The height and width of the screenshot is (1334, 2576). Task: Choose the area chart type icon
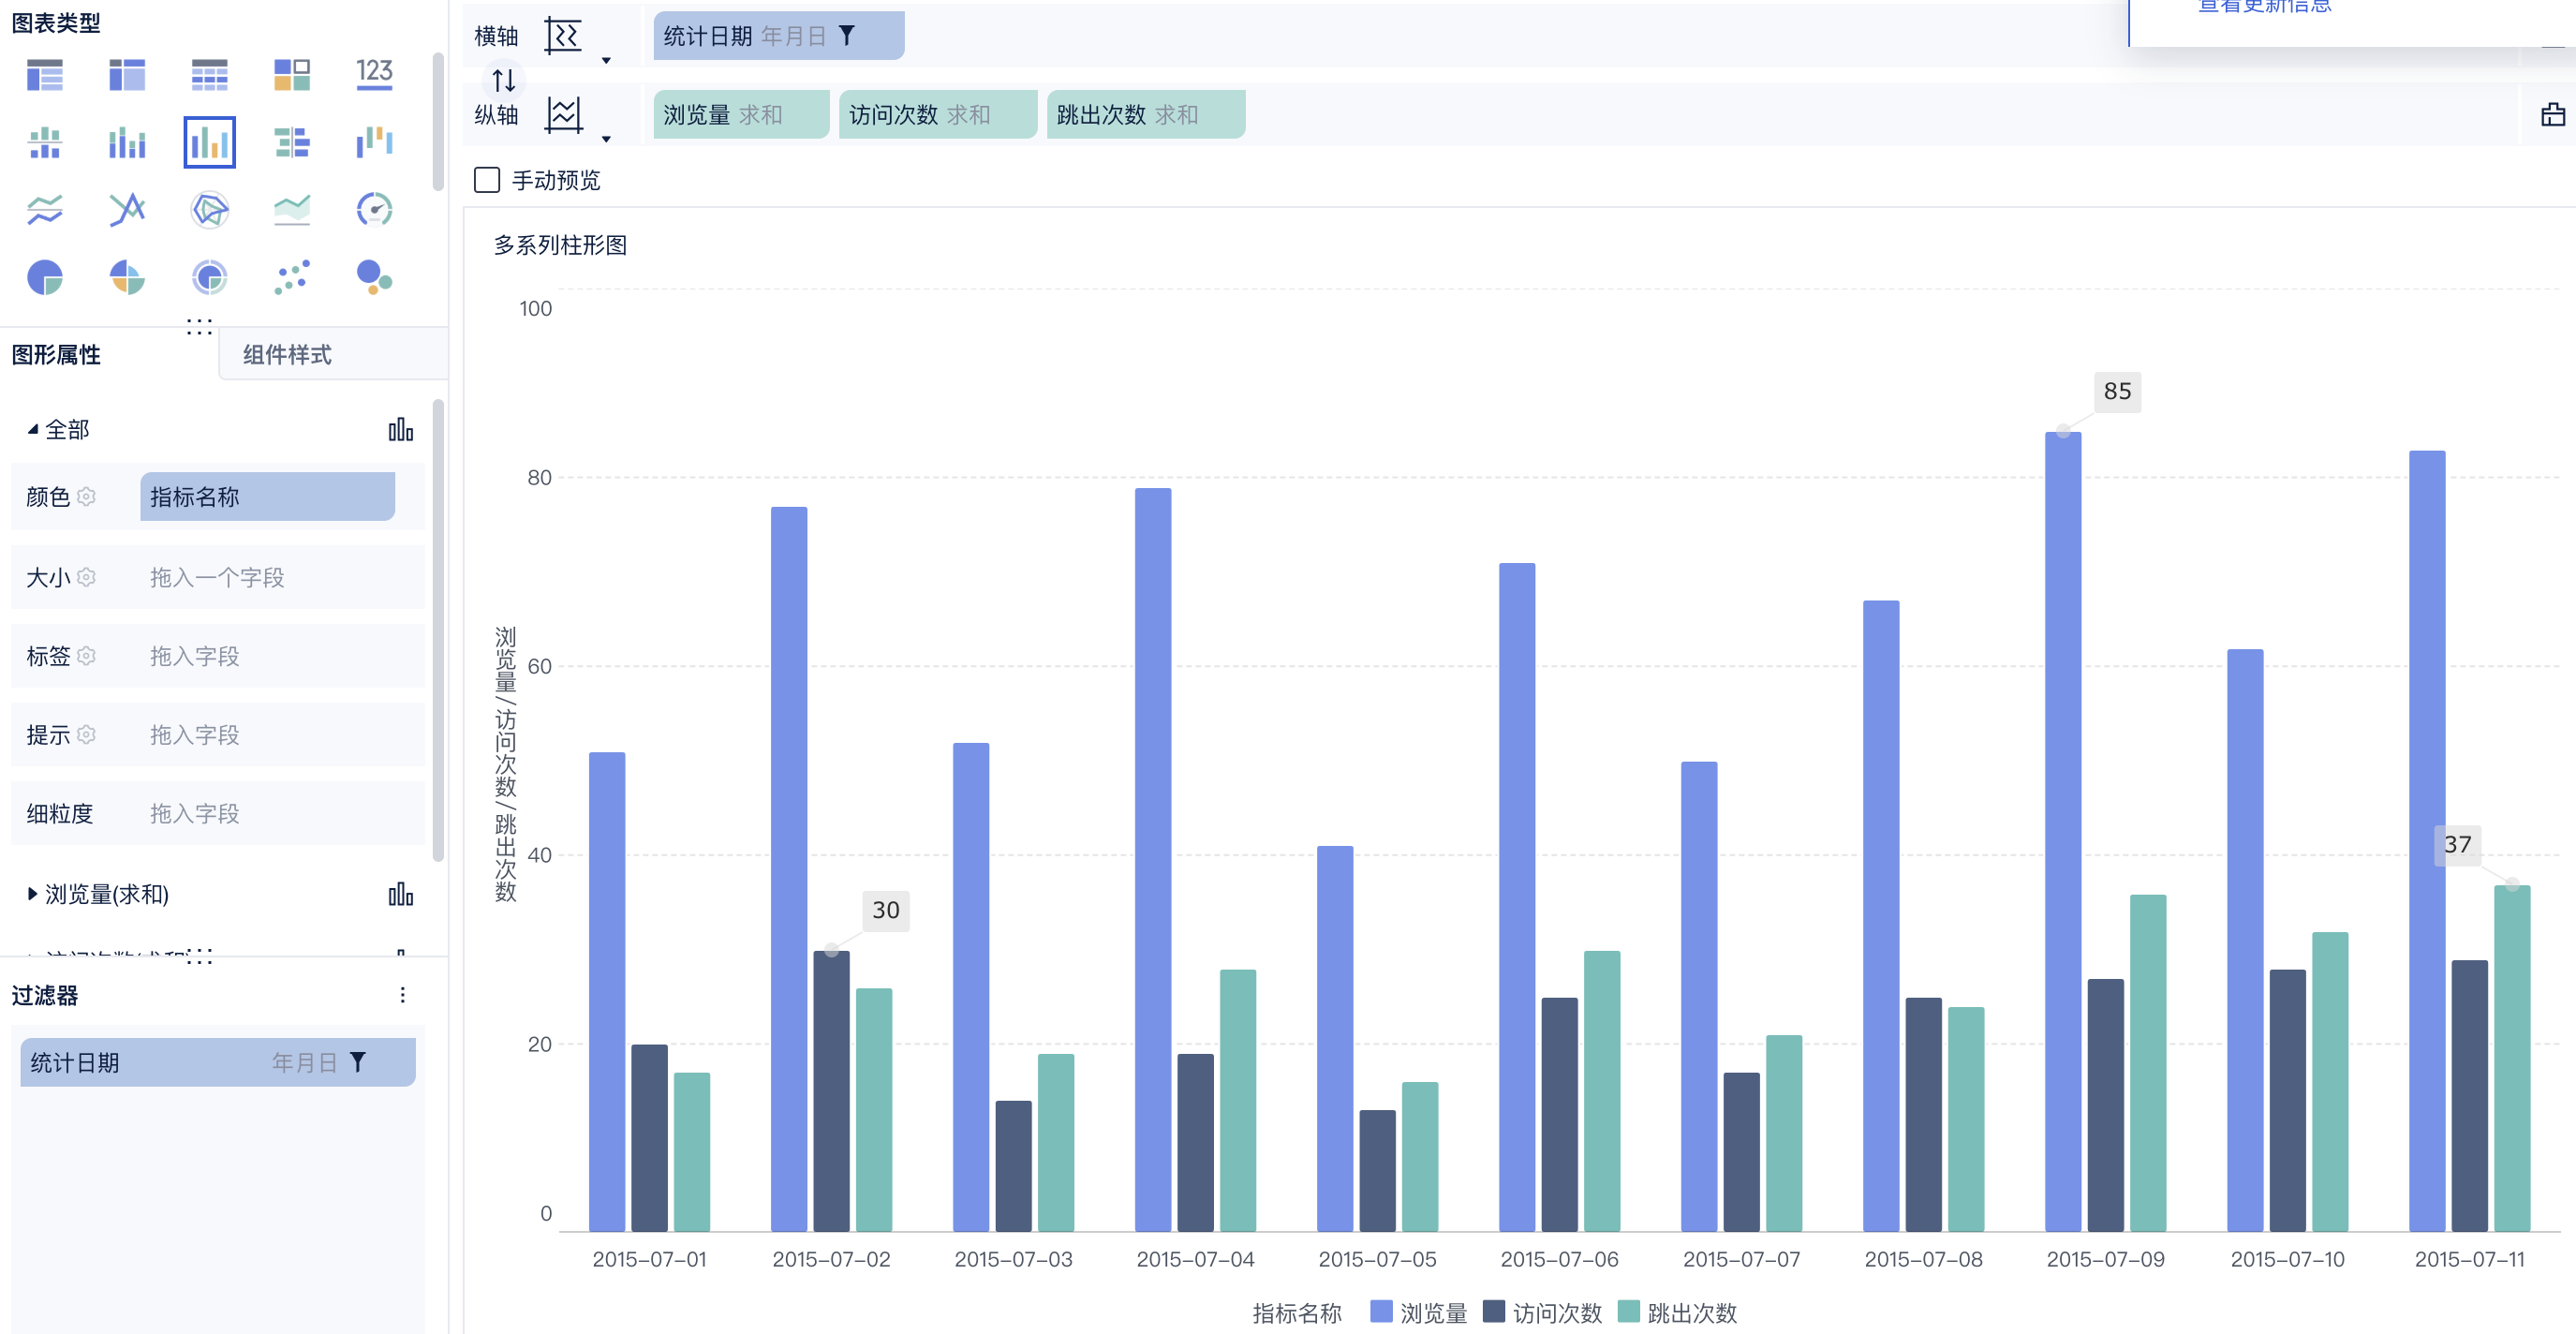click(x=291, y=210)
